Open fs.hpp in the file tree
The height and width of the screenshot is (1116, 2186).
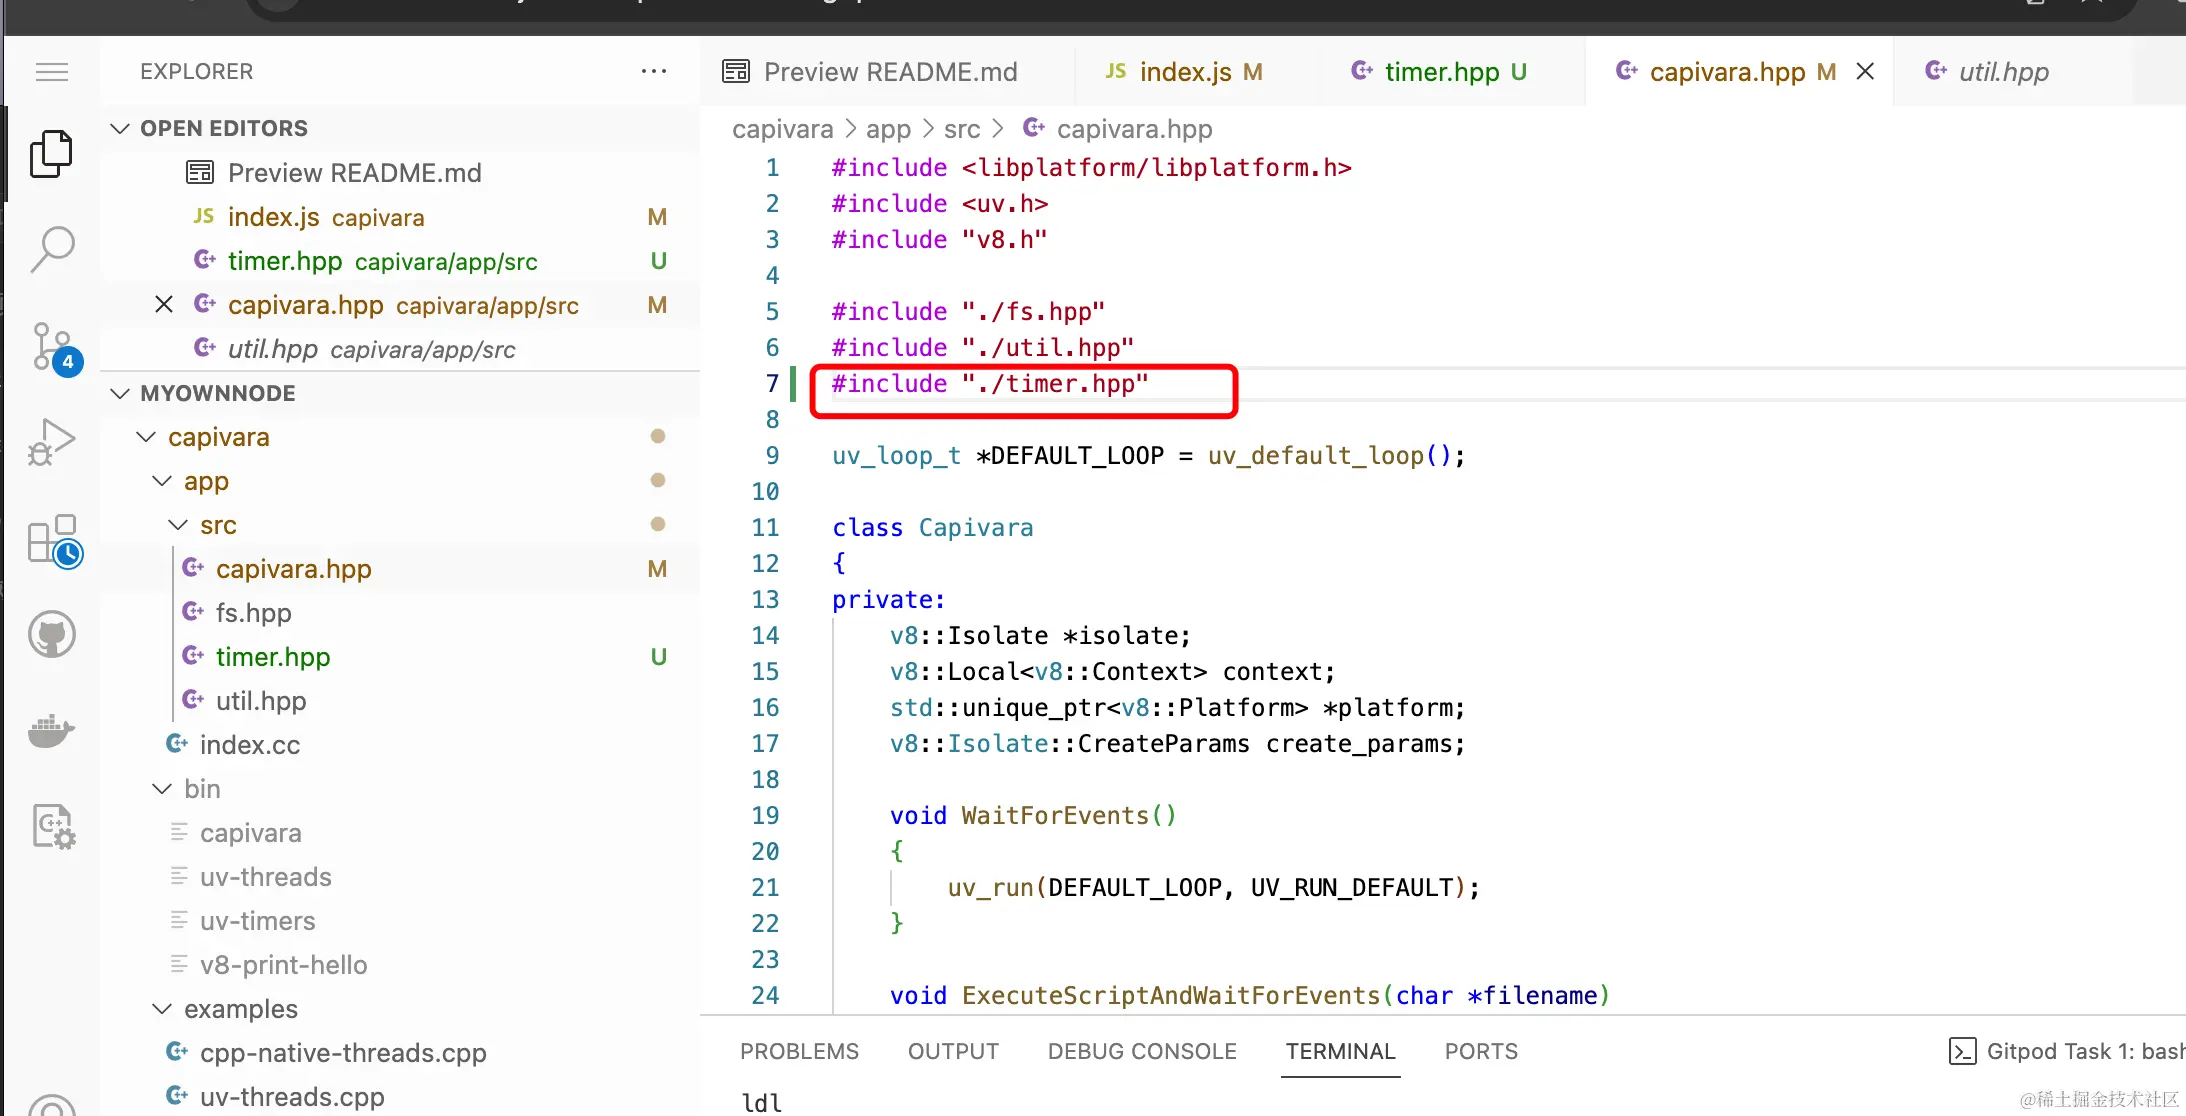point(253,613)
